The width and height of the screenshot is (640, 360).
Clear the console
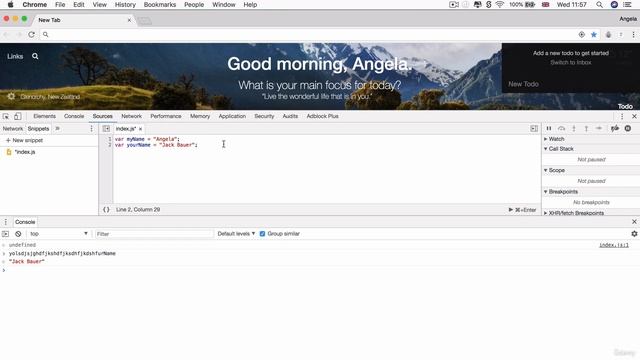(x=18, y=234)
